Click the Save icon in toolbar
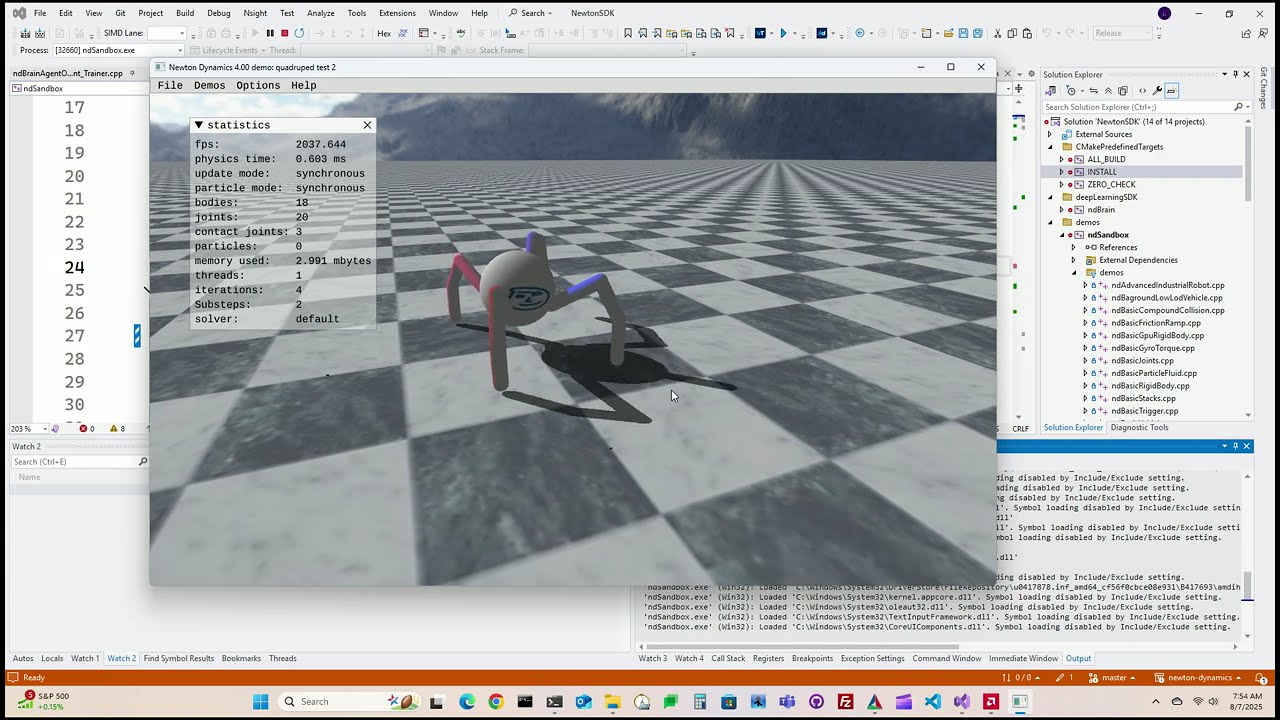 [963, 33]
